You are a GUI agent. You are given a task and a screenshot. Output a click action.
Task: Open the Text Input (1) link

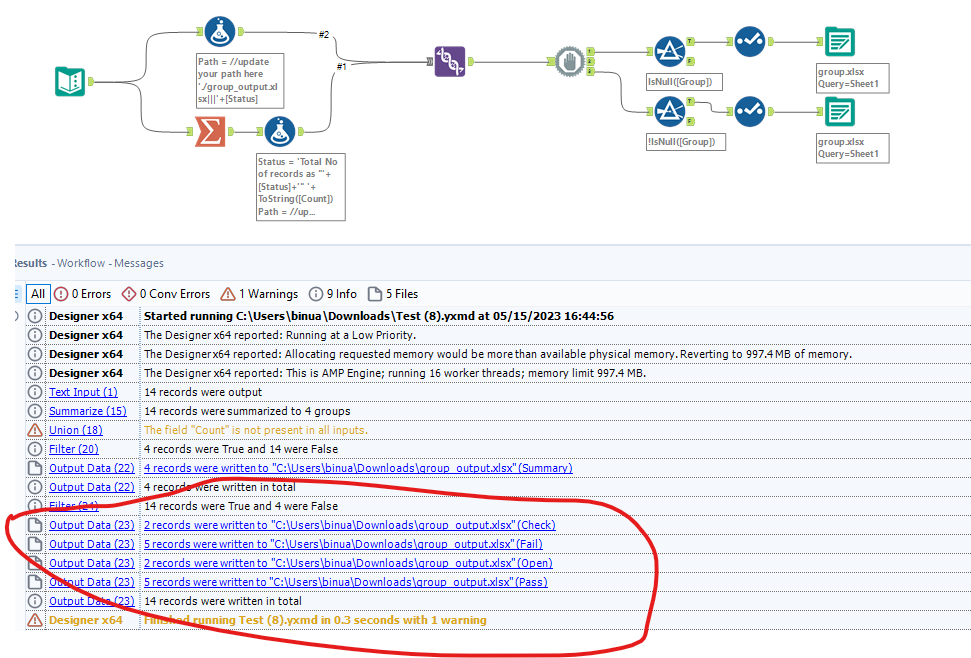[83, 392]
